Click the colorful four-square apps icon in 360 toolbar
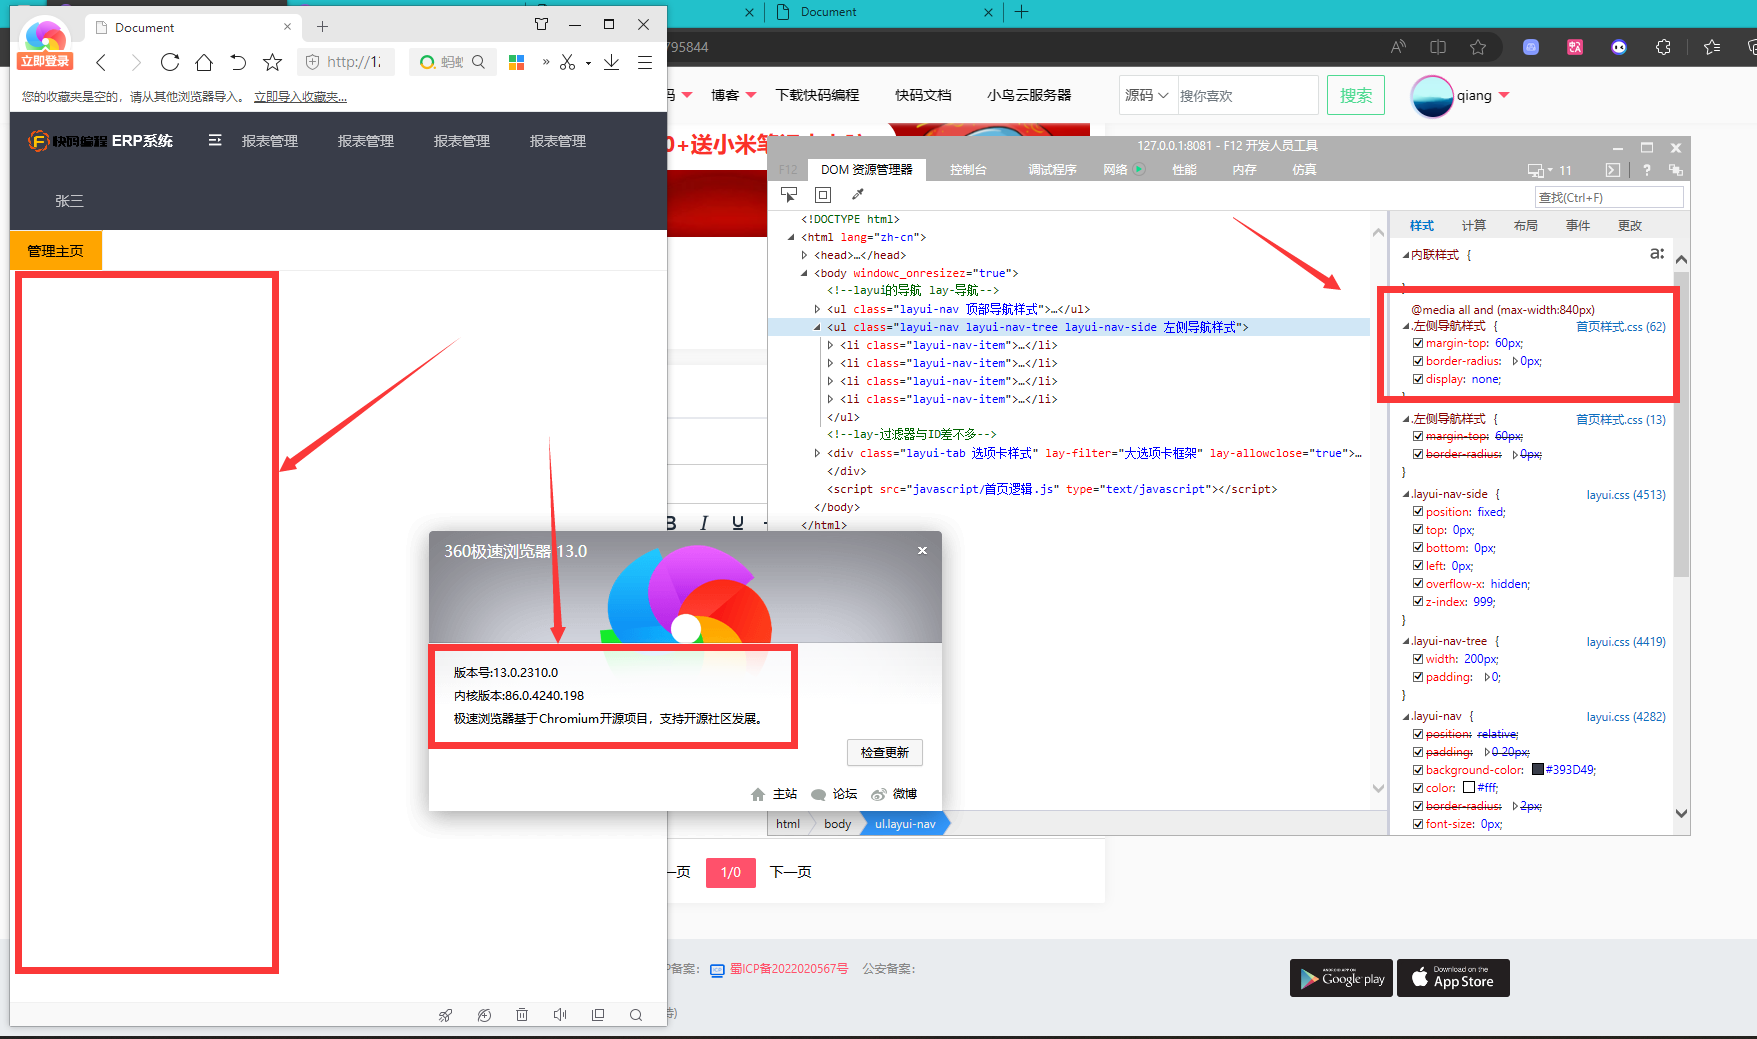Image resolution: width=1757 pixels, height=1039 pixels. click(x=517, y=62)
